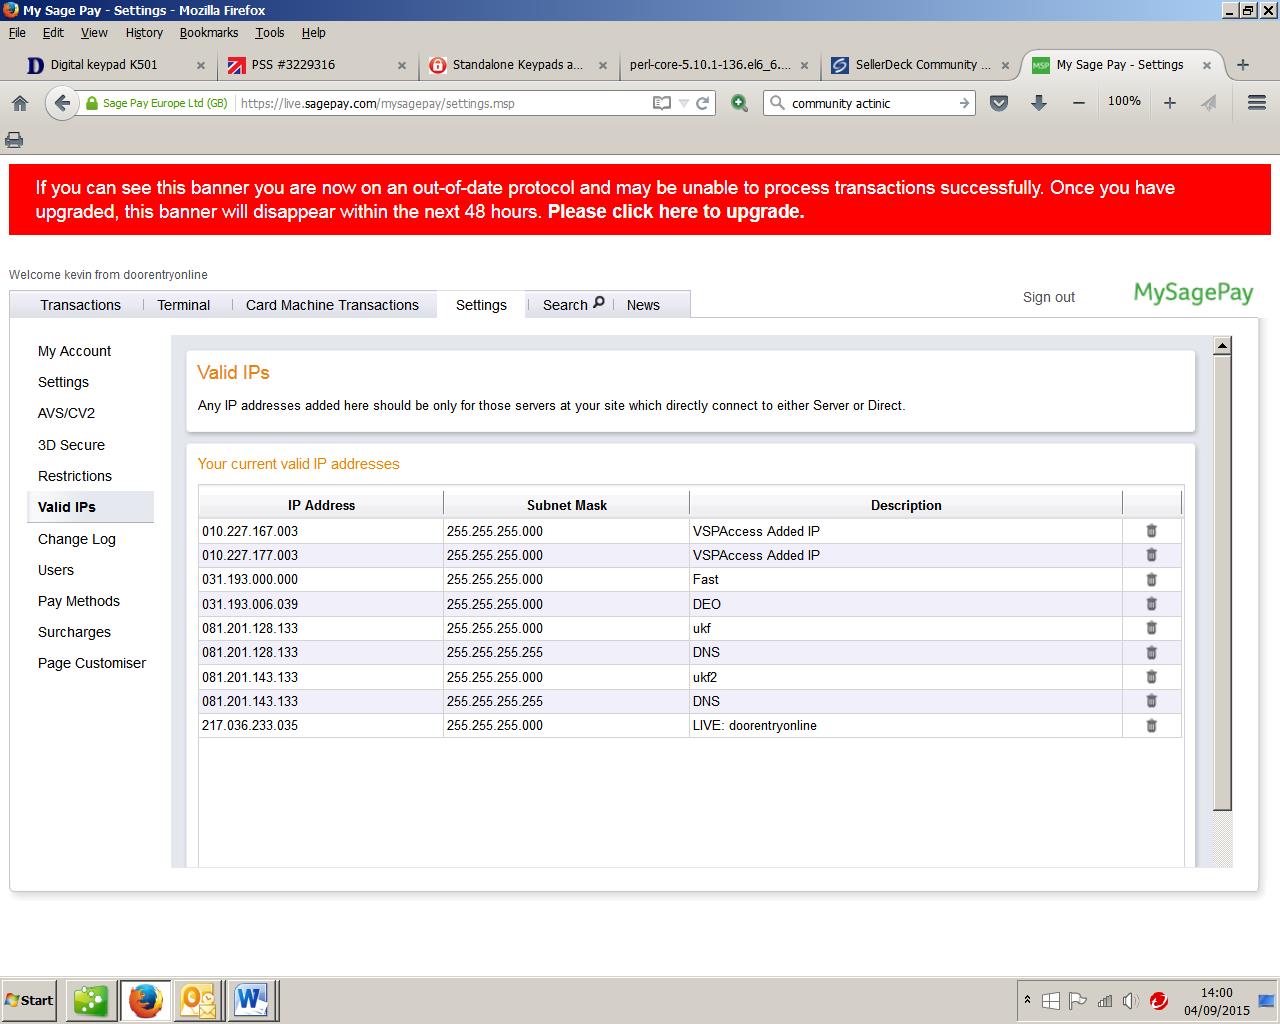1280x1024 pixels.
Task: Delete the 'LIVE: doorentryonline' IP entry
Action: tap(1151, 725)
